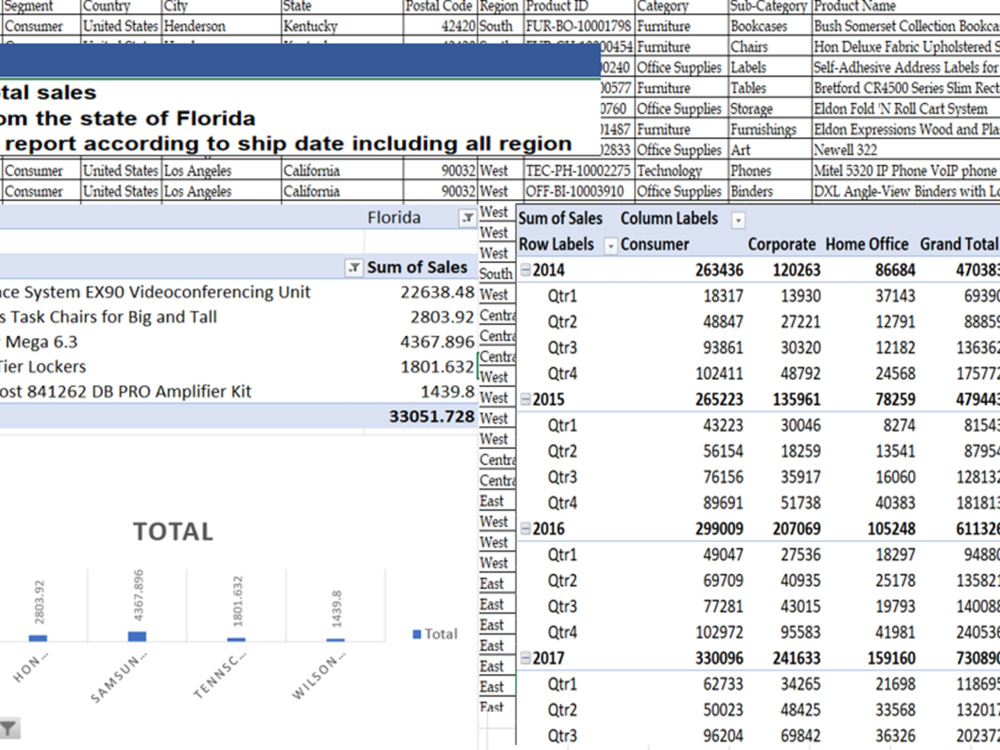
Task: Select the TOTAL chart title
Action: 173,532
